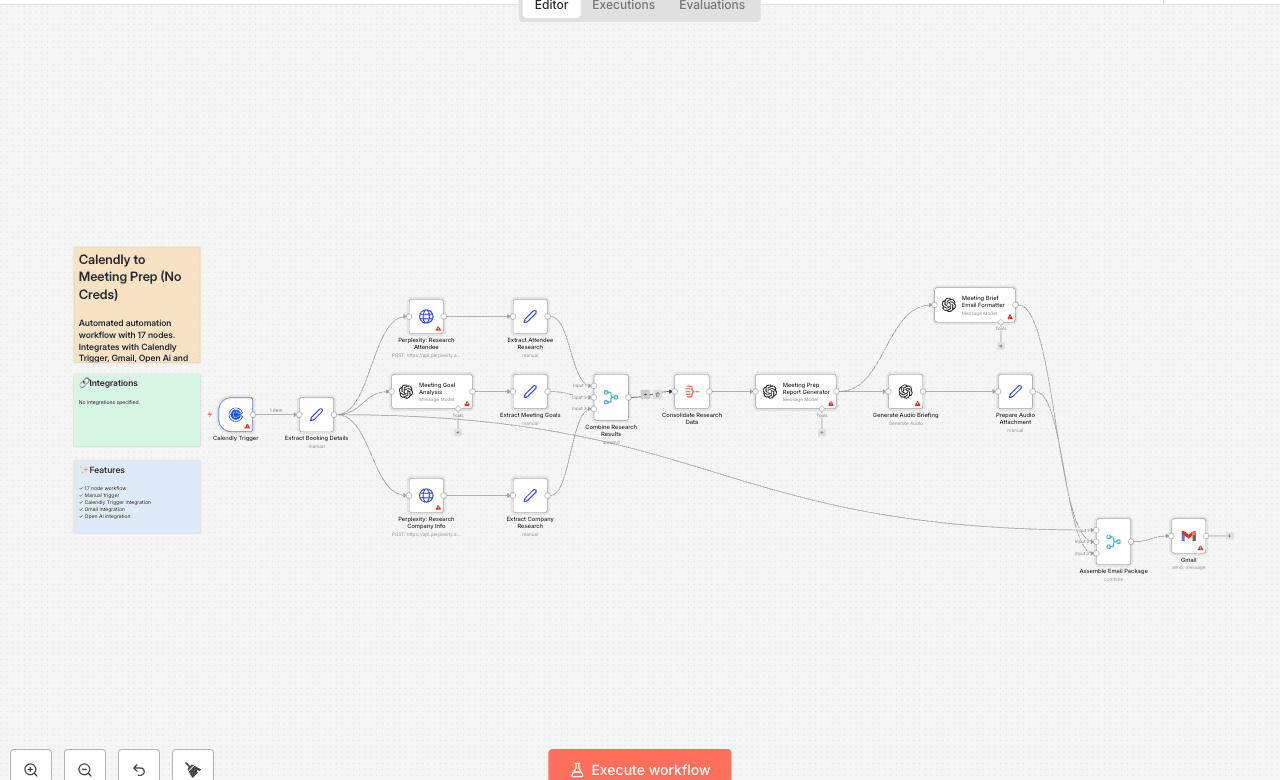
Task: Select the Perplexity: Research Attendee globe icon
Action: click(x=426, y=315)
